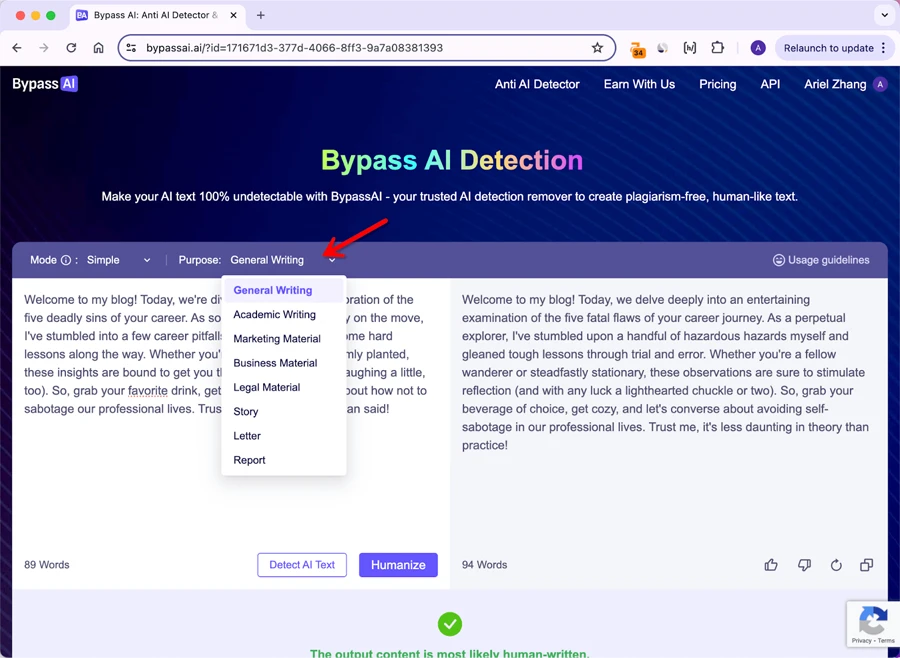Regenerate the output with the retry icon
This screenshot has height=658, width=900.
pyautogui.click(x=836, y=565)
